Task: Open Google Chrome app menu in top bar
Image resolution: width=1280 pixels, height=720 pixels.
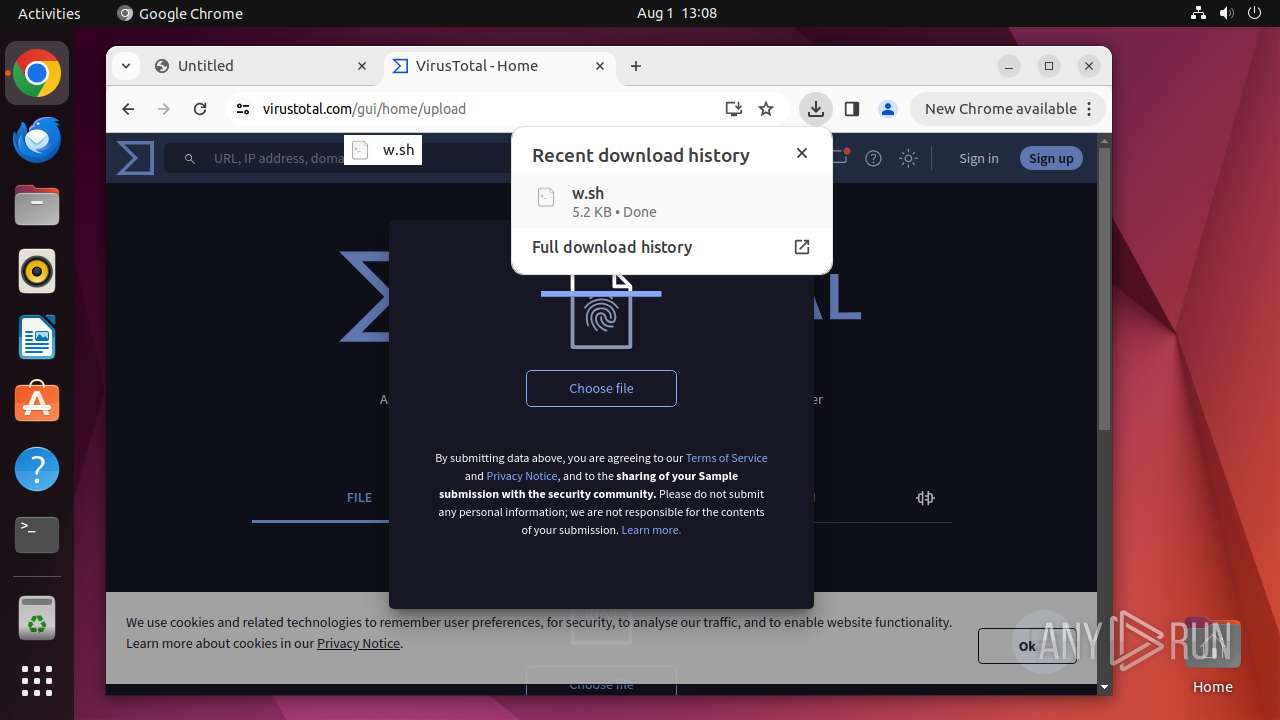Action: (x=180, y=13)
